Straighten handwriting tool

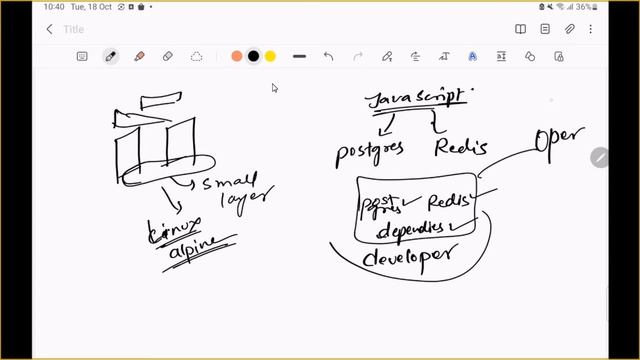tap(416, 56)
